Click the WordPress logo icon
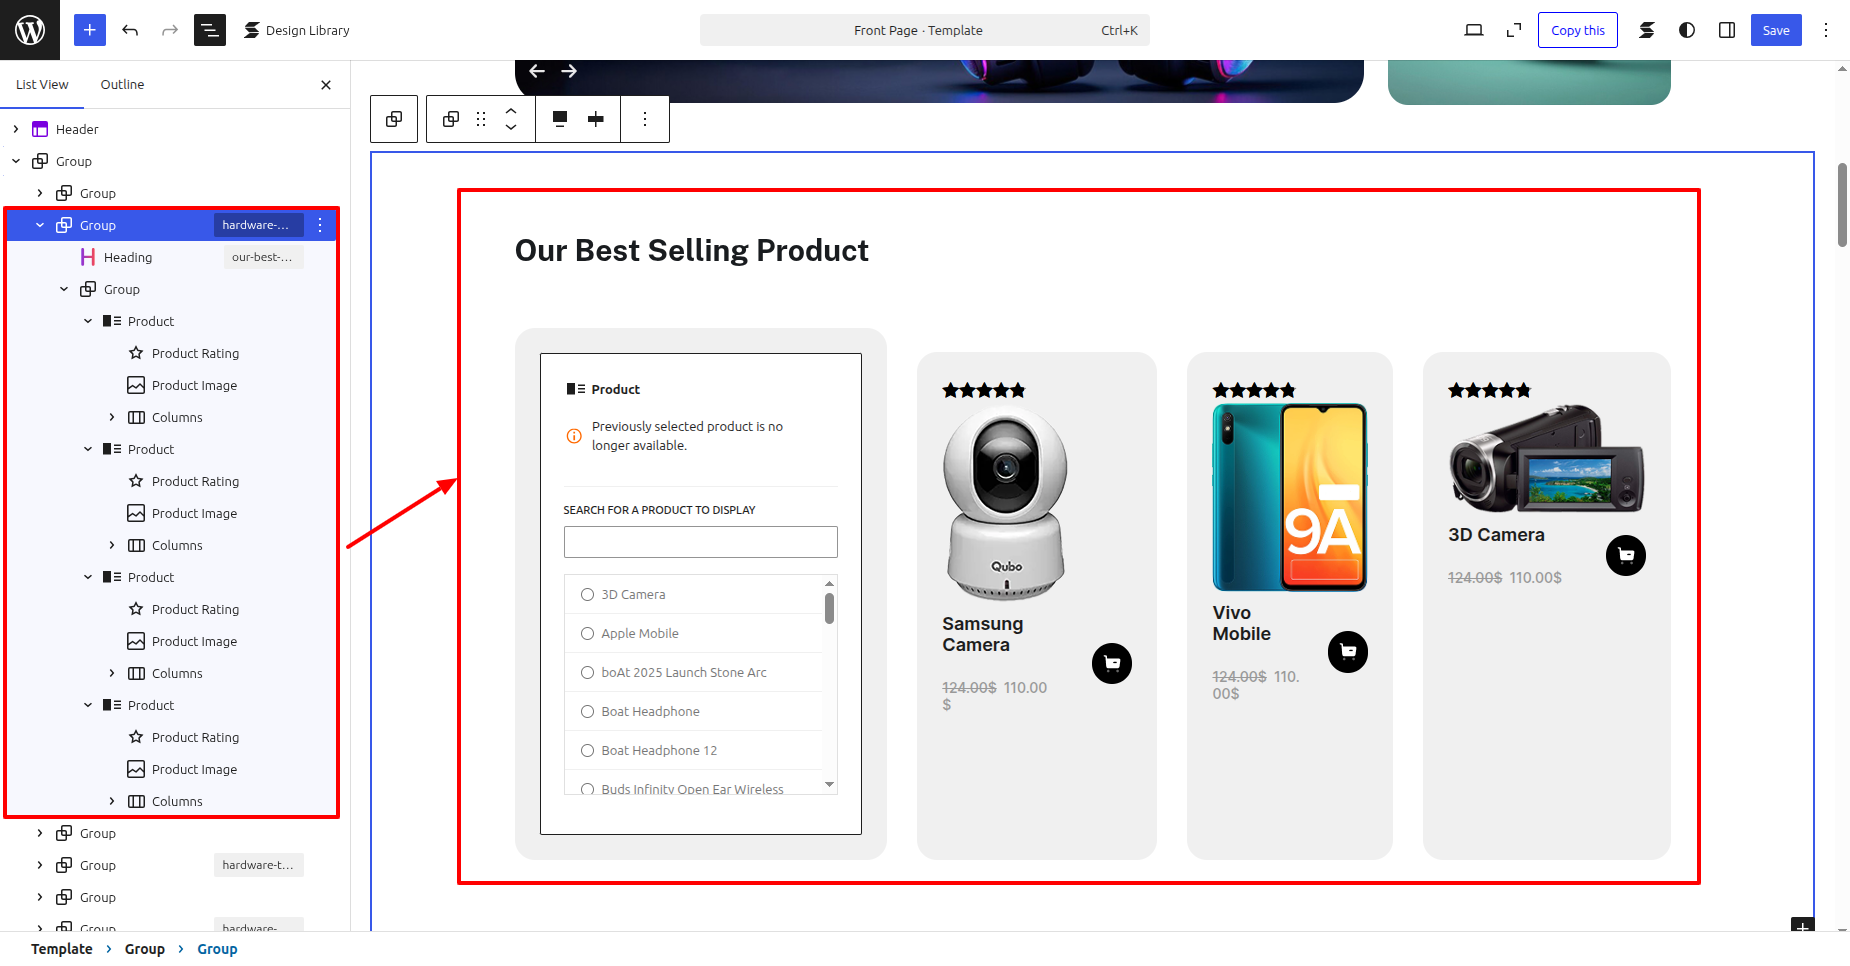This screenshot has width=1850, height=966. click(30, 30)
